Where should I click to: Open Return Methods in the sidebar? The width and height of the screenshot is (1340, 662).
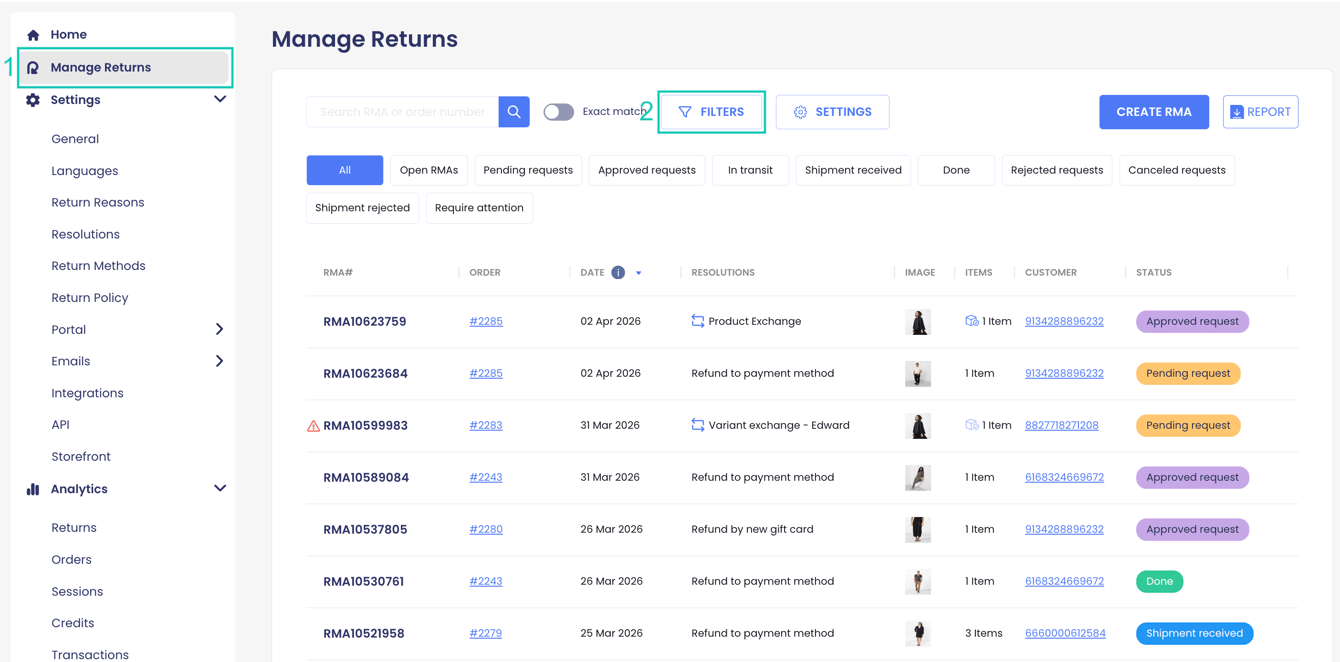[x=99, y=266]
